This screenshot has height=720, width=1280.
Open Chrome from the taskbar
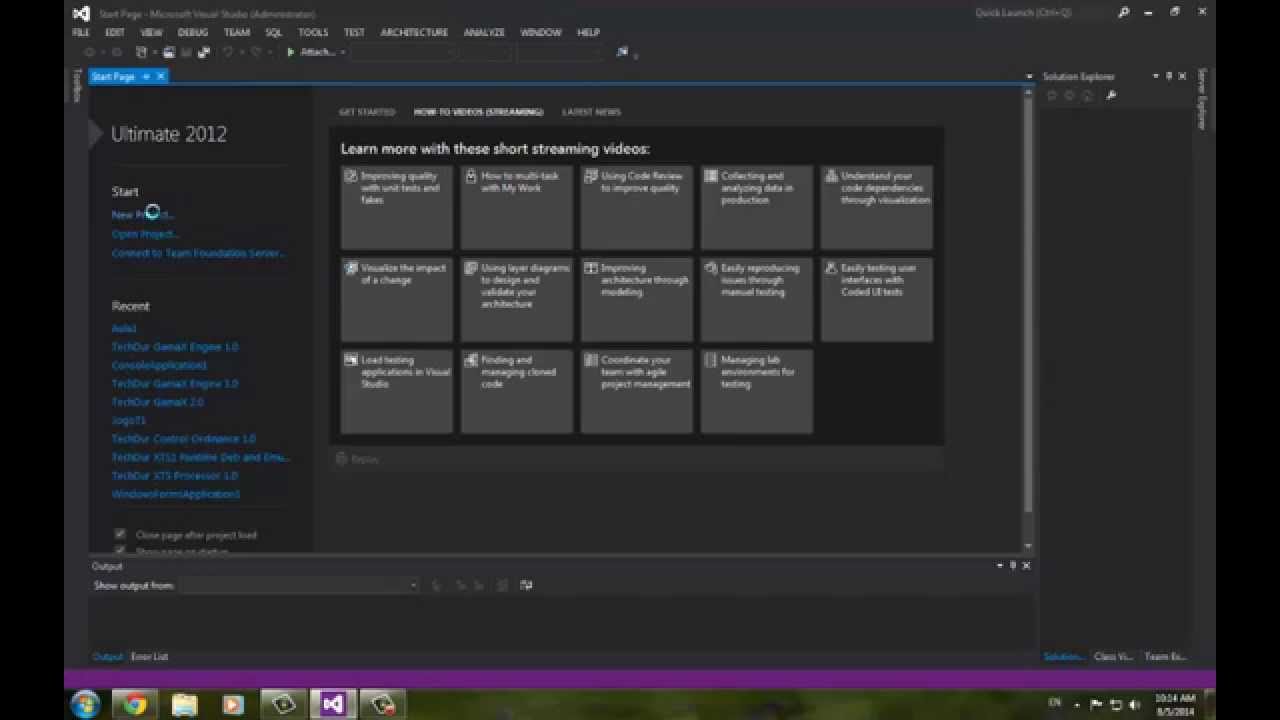click(135, 704)
